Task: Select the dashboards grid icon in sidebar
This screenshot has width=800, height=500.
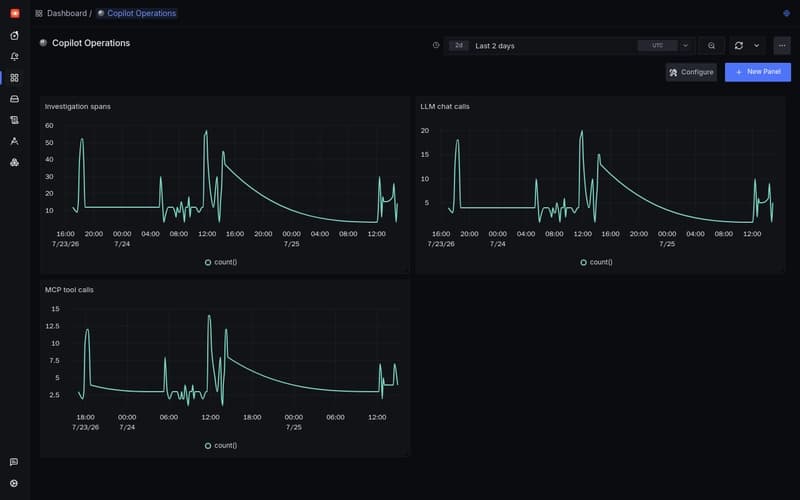Action: click(14, 78)
